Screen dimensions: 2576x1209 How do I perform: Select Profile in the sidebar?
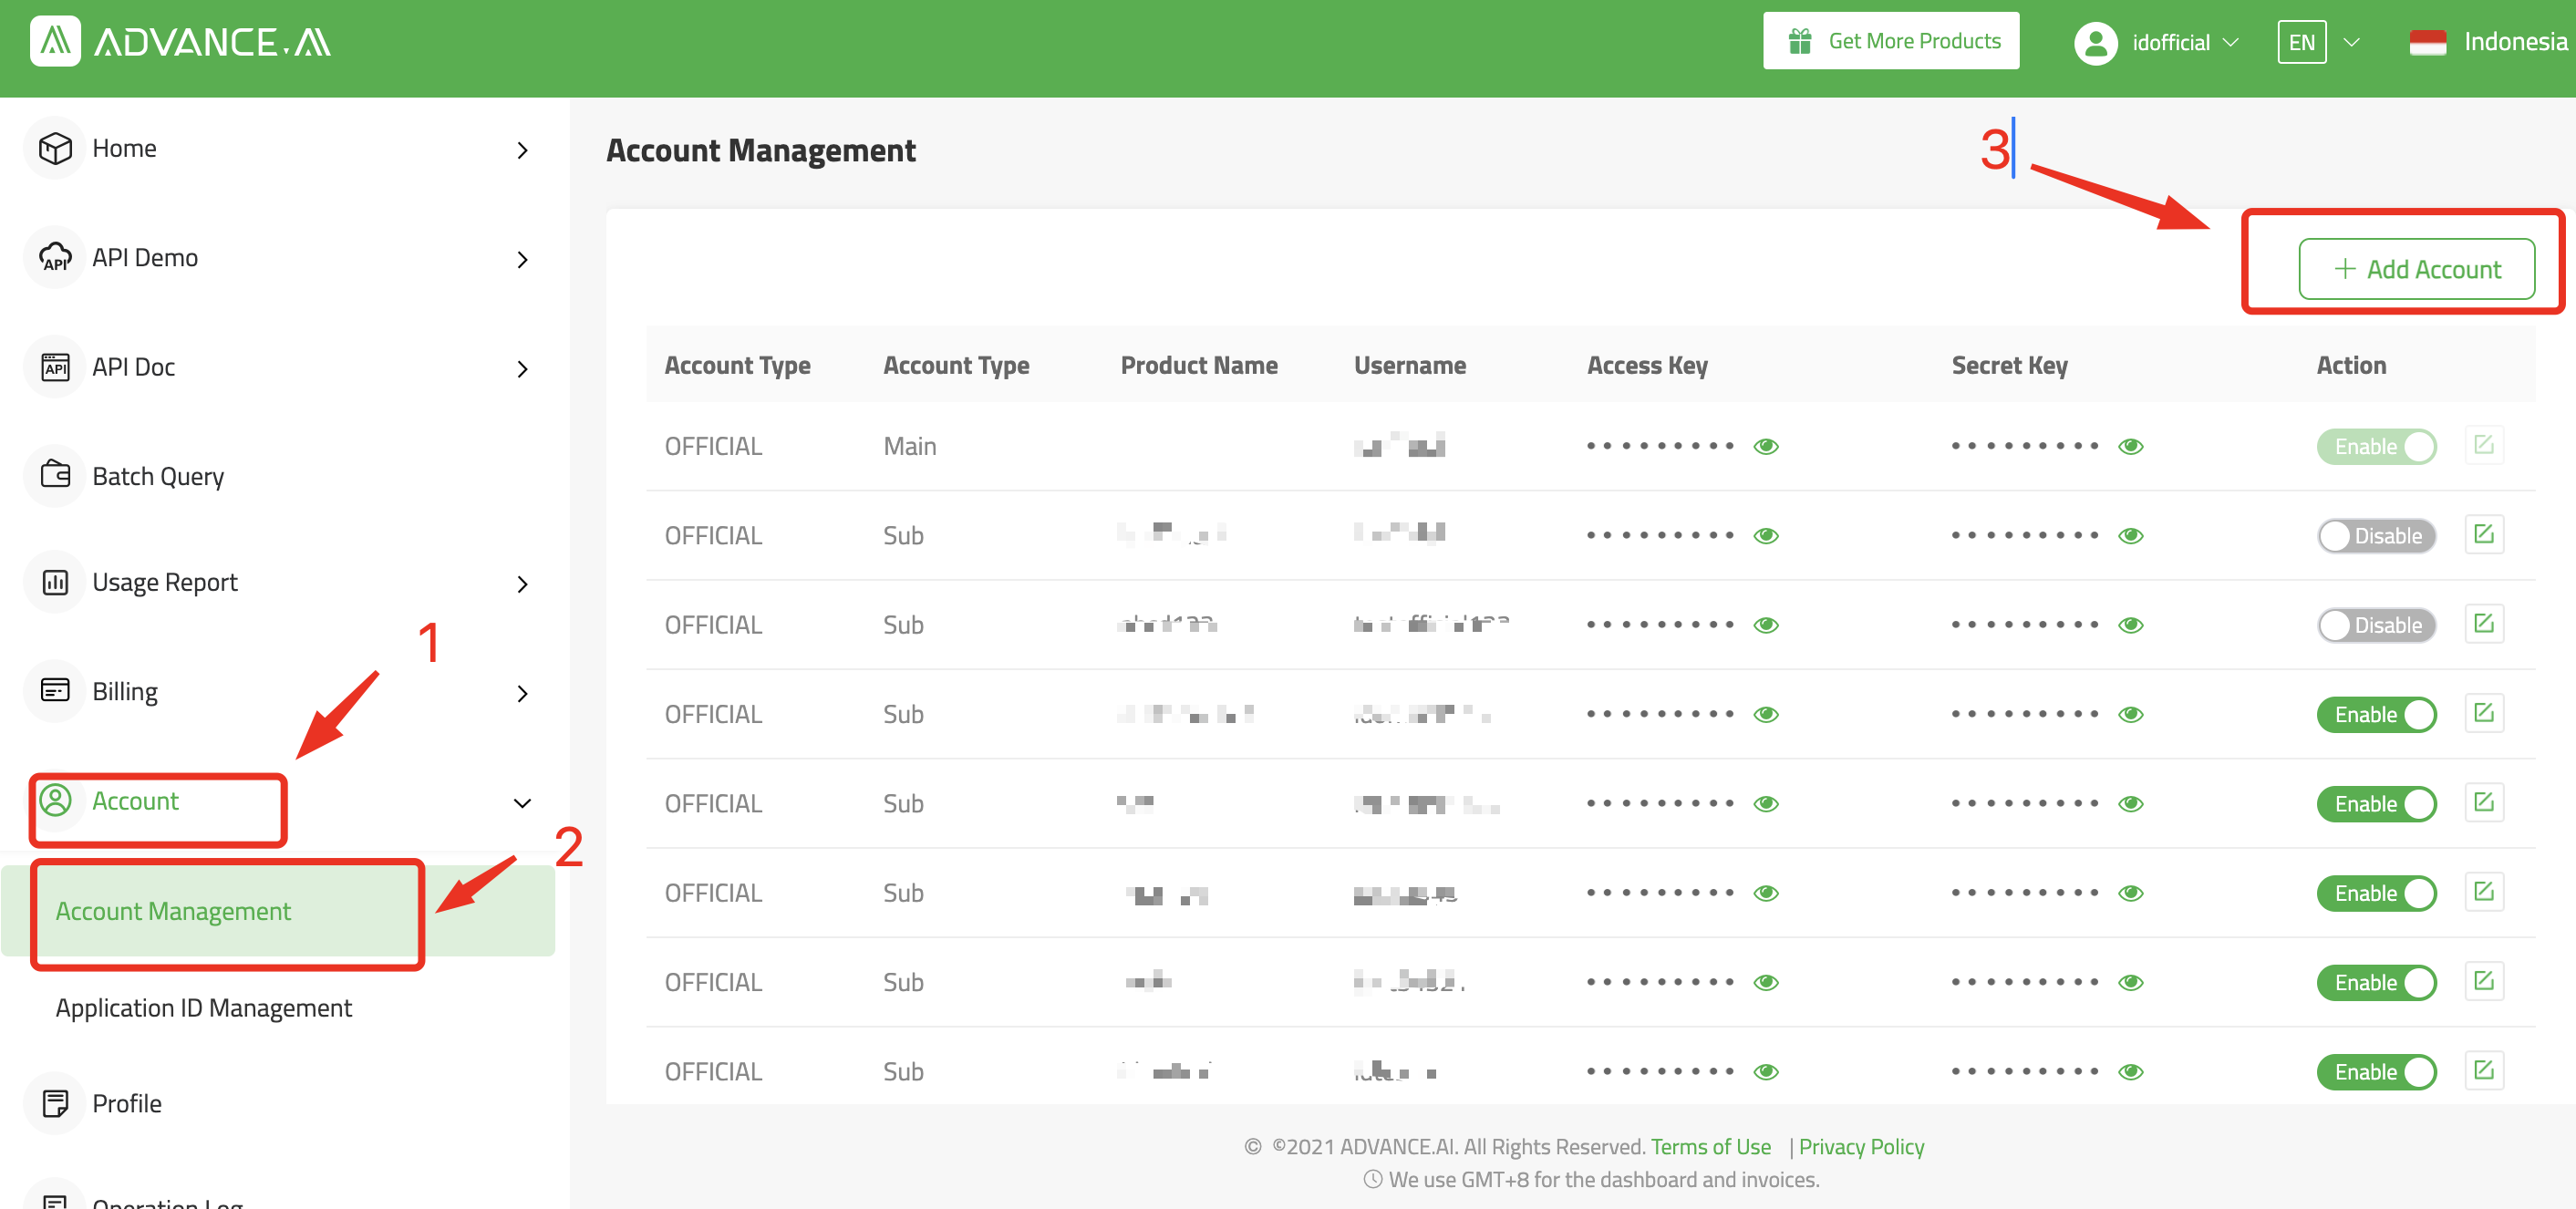pyautogui.click(x=127, y=1103)
